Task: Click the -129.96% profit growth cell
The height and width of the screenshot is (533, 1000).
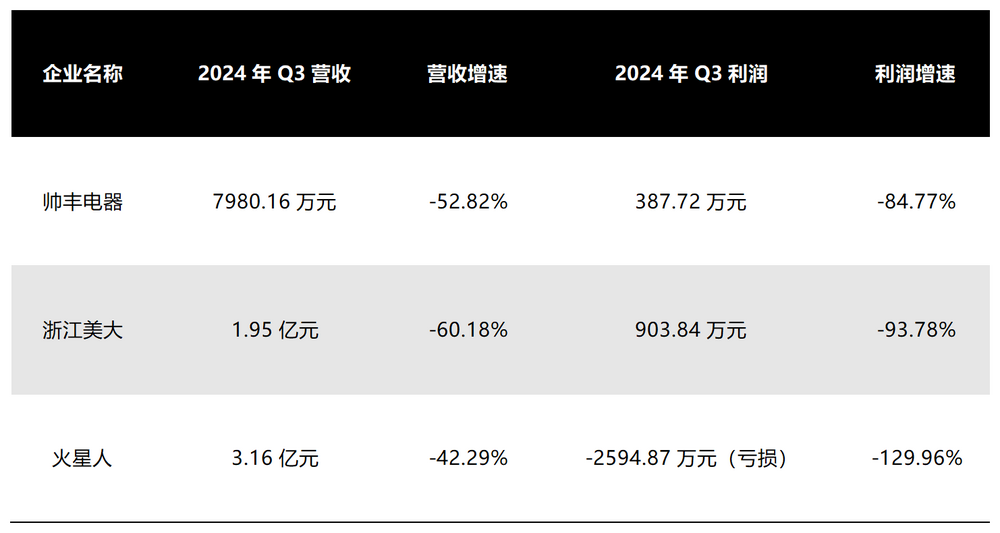Action: [916, 458]
